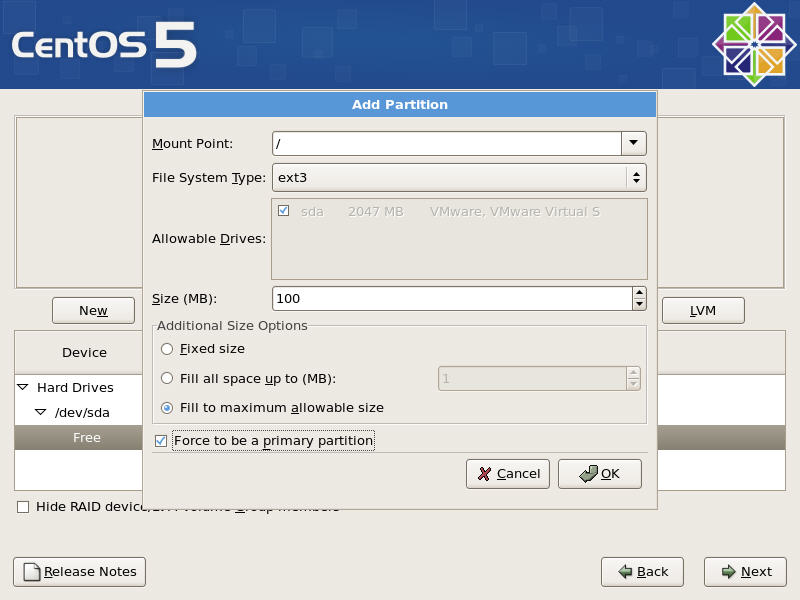This screenshot has width=800, height=600.
Task: Increase Size (MB) with up arrow
Action: [639, 293]
